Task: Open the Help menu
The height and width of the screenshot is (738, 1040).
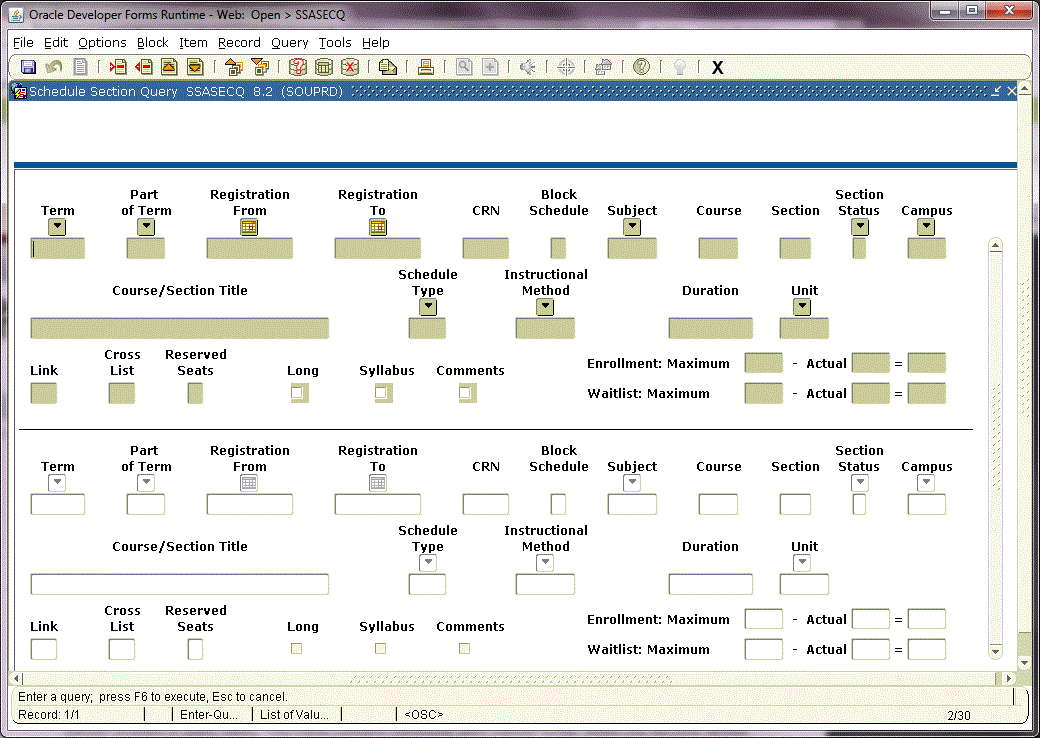Action: point(375,42)
